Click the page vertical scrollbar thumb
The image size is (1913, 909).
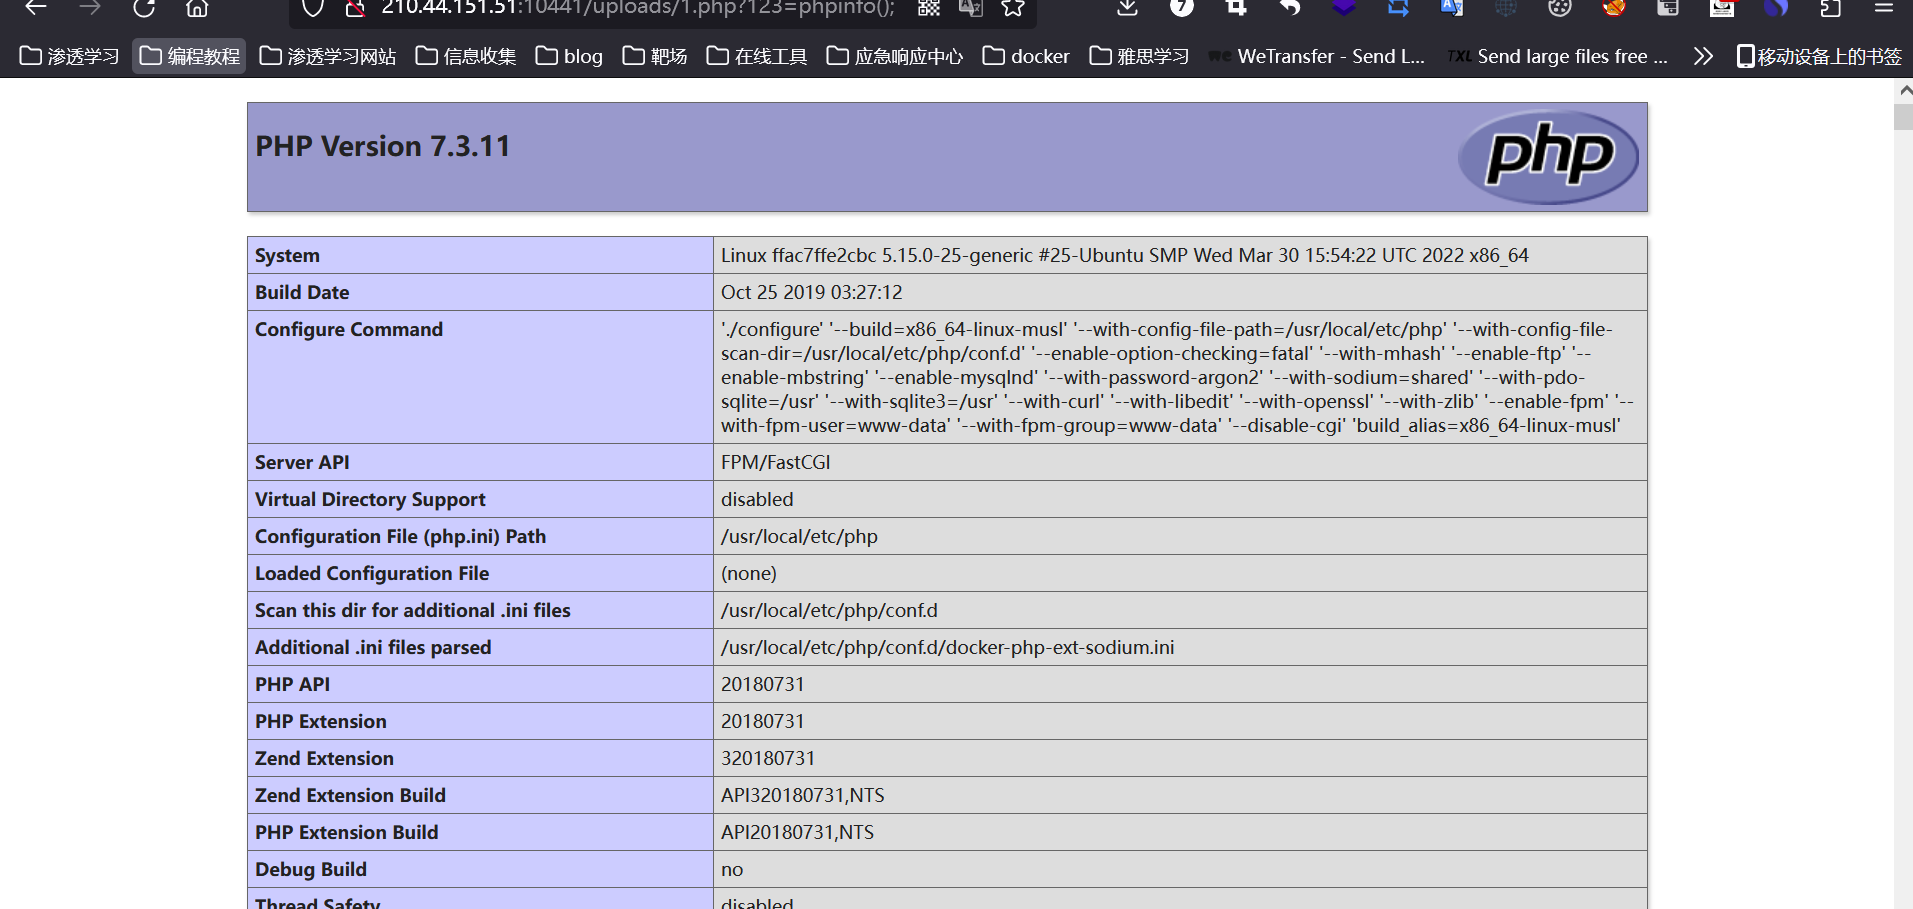(x=1903, y=116)
